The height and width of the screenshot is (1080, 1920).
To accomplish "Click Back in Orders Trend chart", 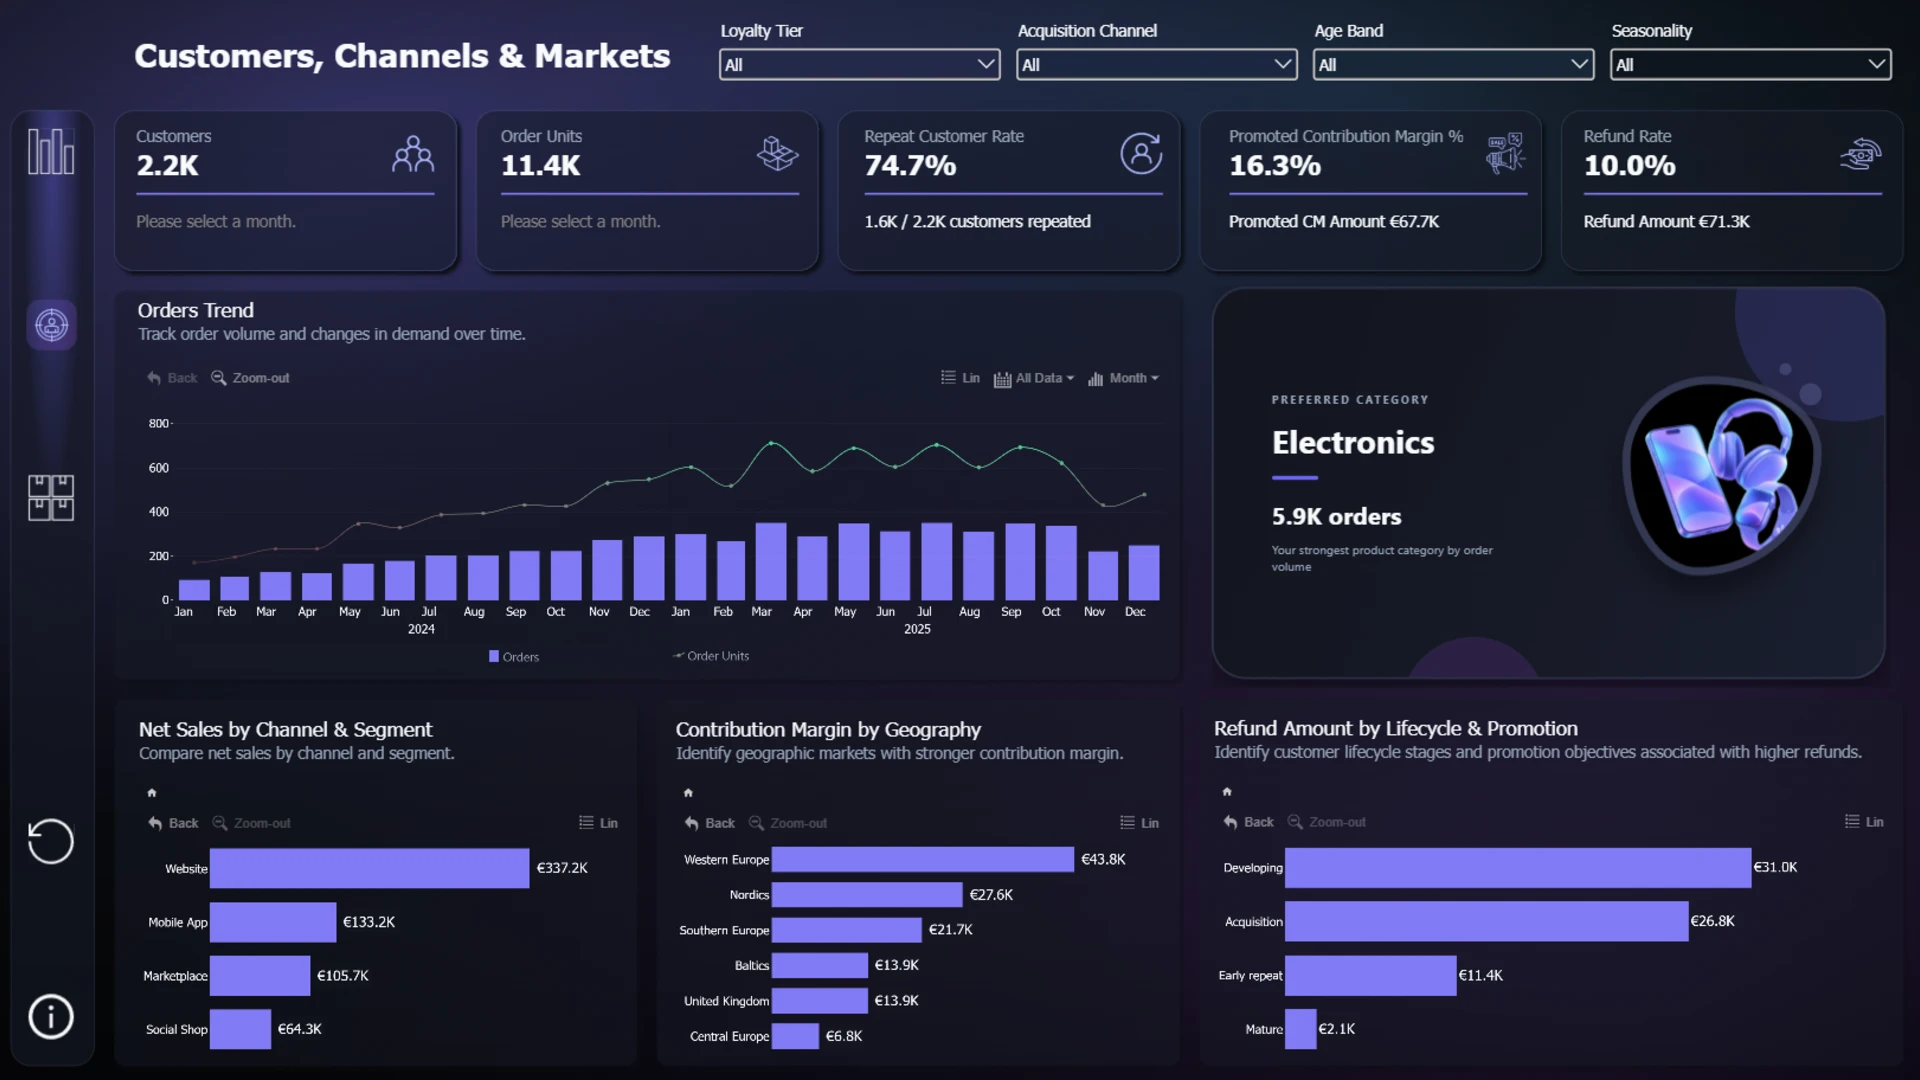I will click(172, 378).
